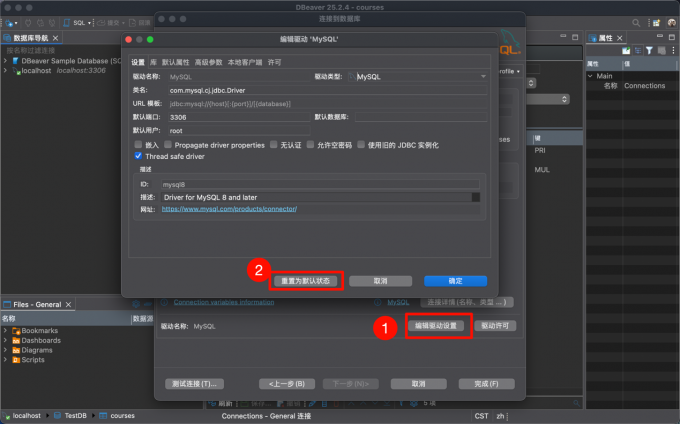The height and width of the screenshot is (424, 680).
Task: Click the Scripts folder icon
Action: tap(16, 360)
